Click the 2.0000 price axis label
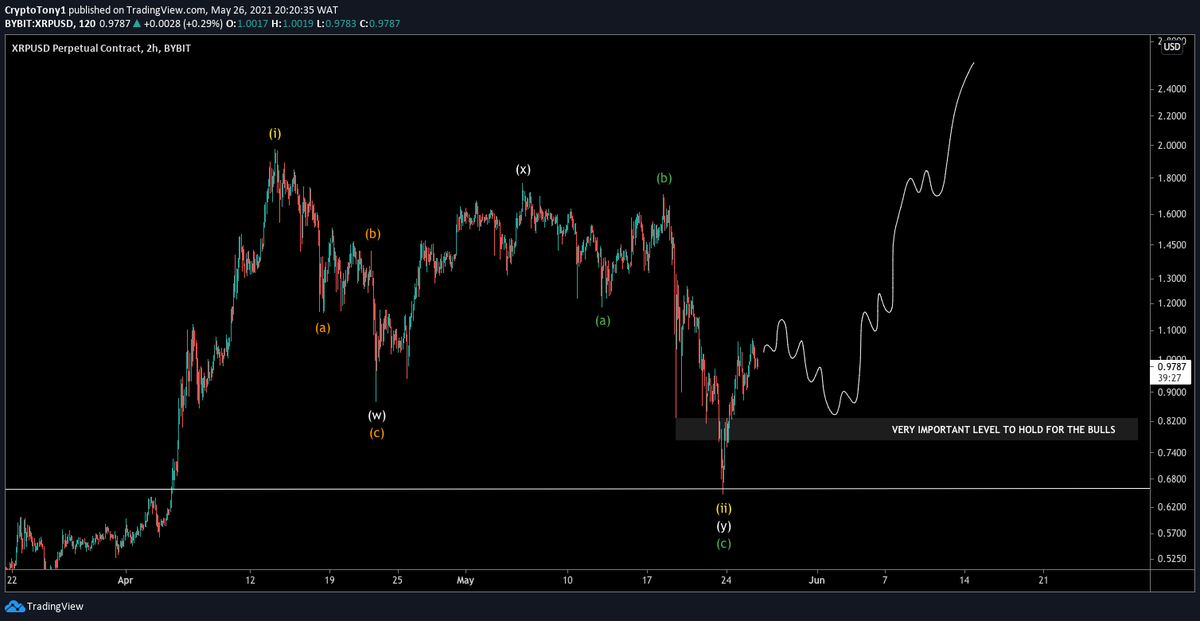The image size is (1200, 621). (x=1173, y=146)
